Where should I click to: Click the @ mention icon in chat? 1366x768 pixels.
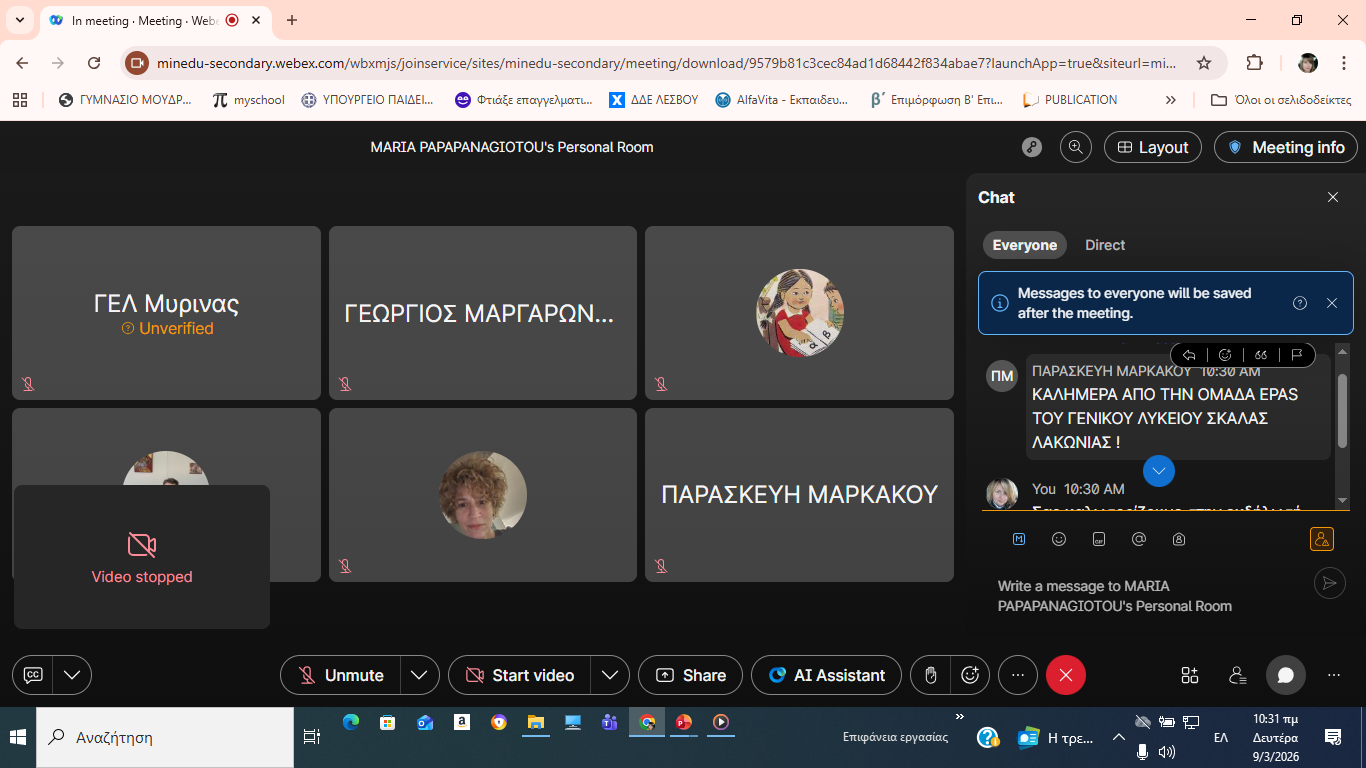[1139, 539]
